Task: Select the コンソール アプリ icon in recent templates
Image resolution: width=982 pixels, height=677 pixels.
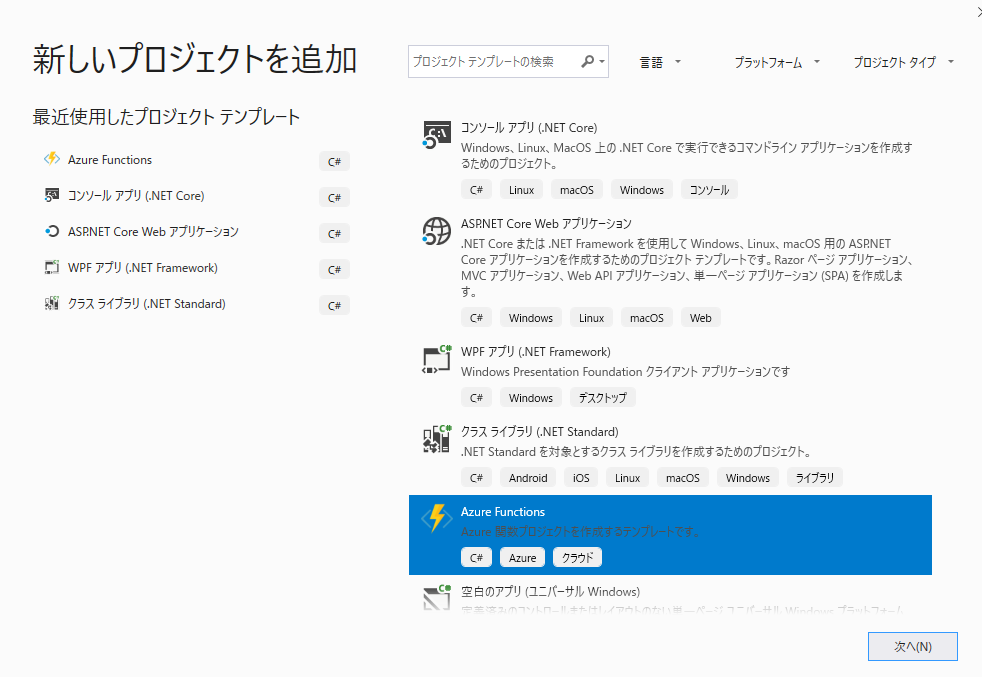Action: coord(52,195)
